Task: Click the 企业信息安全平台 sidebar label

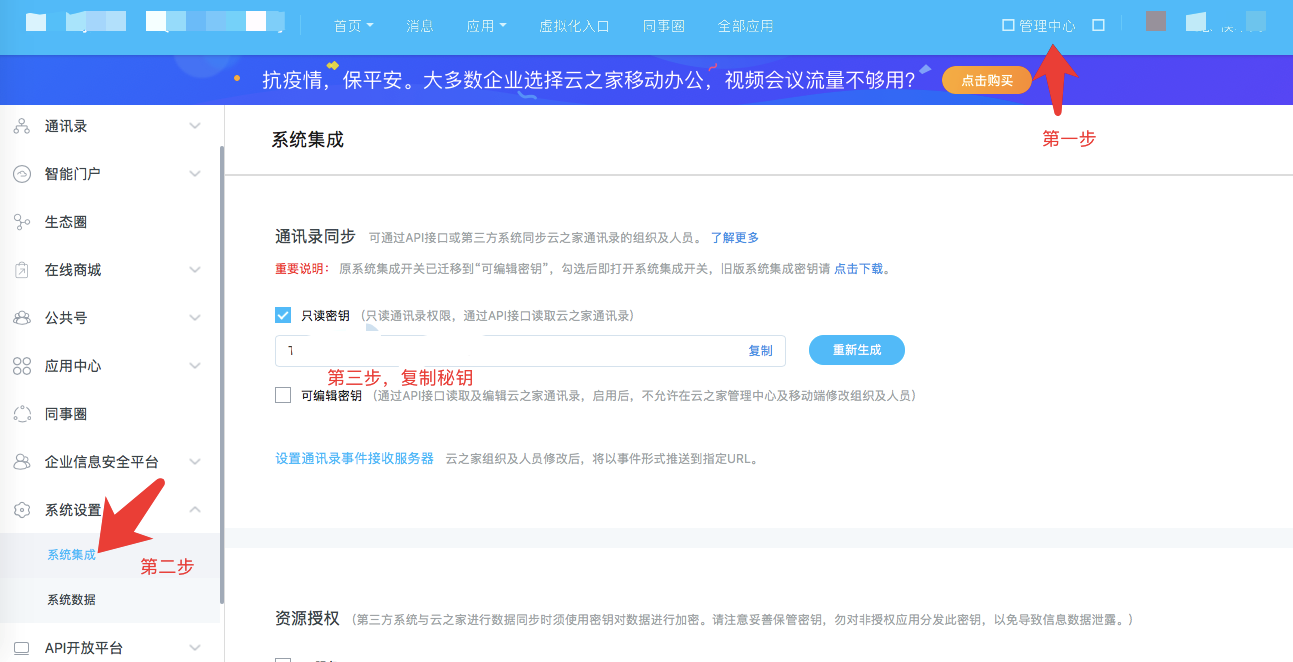Action: pos(102,462)
